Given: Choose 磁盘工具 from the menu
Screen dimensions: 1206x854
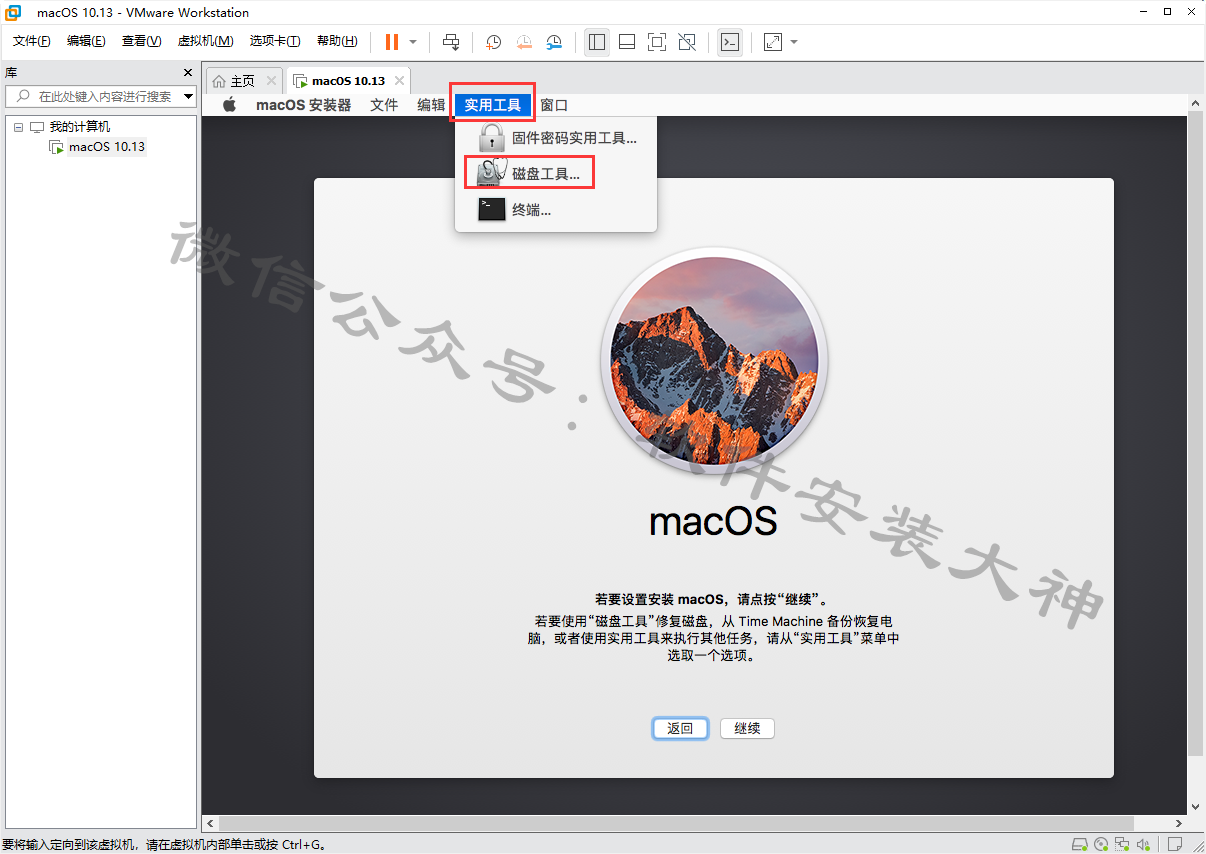Looking at the screenshot, I should [556, 174].
